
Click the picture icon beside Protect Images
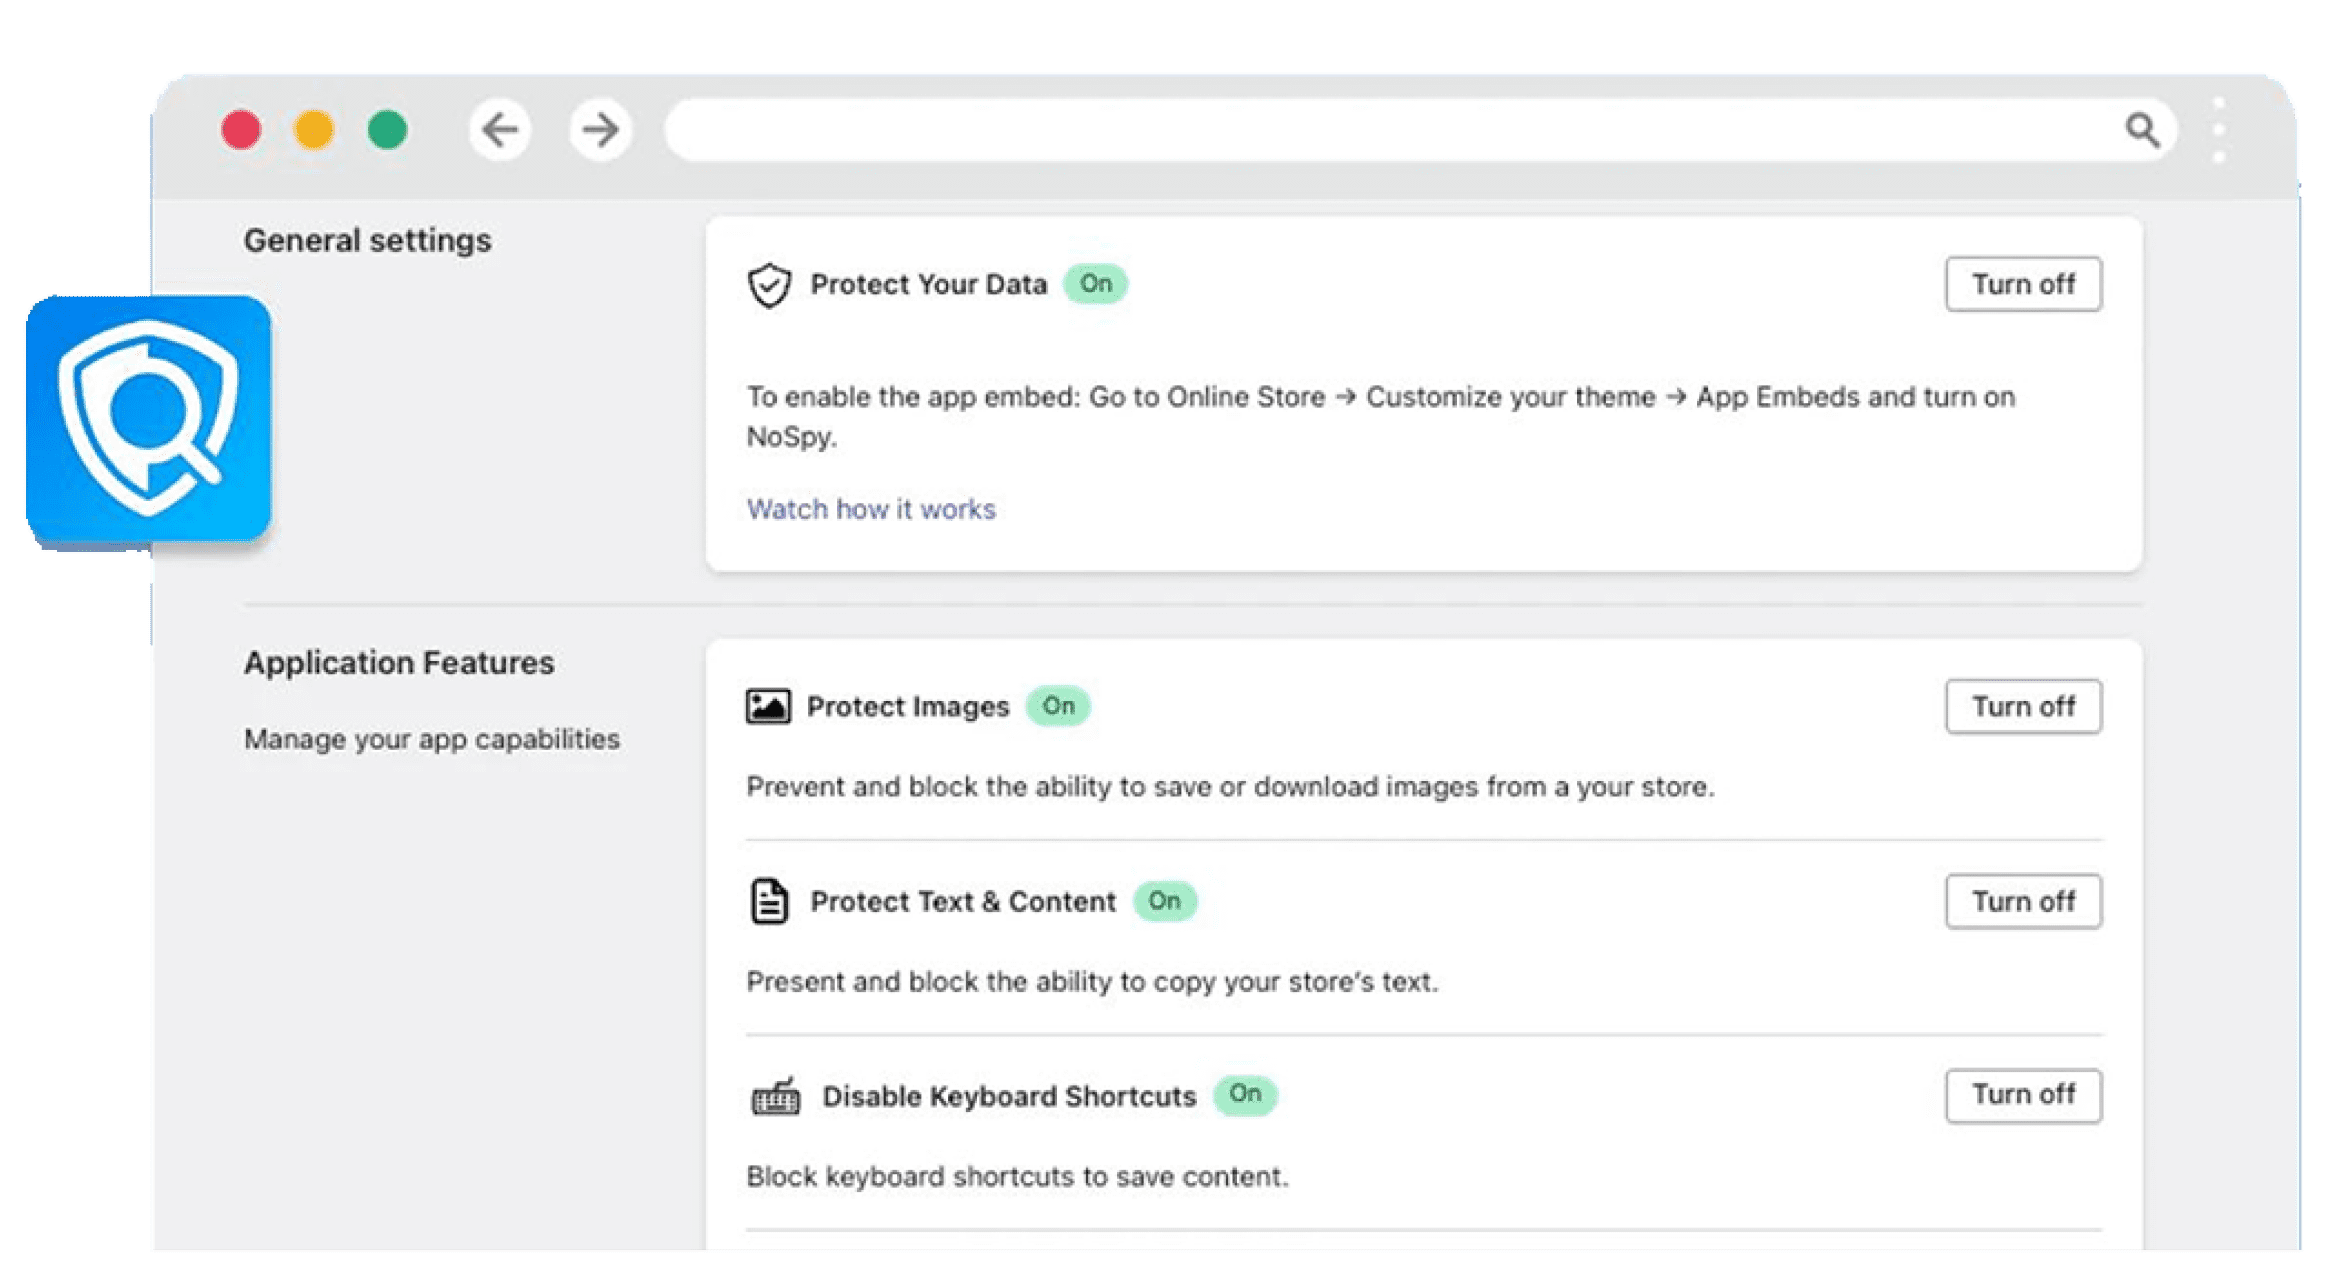point(768,706)
